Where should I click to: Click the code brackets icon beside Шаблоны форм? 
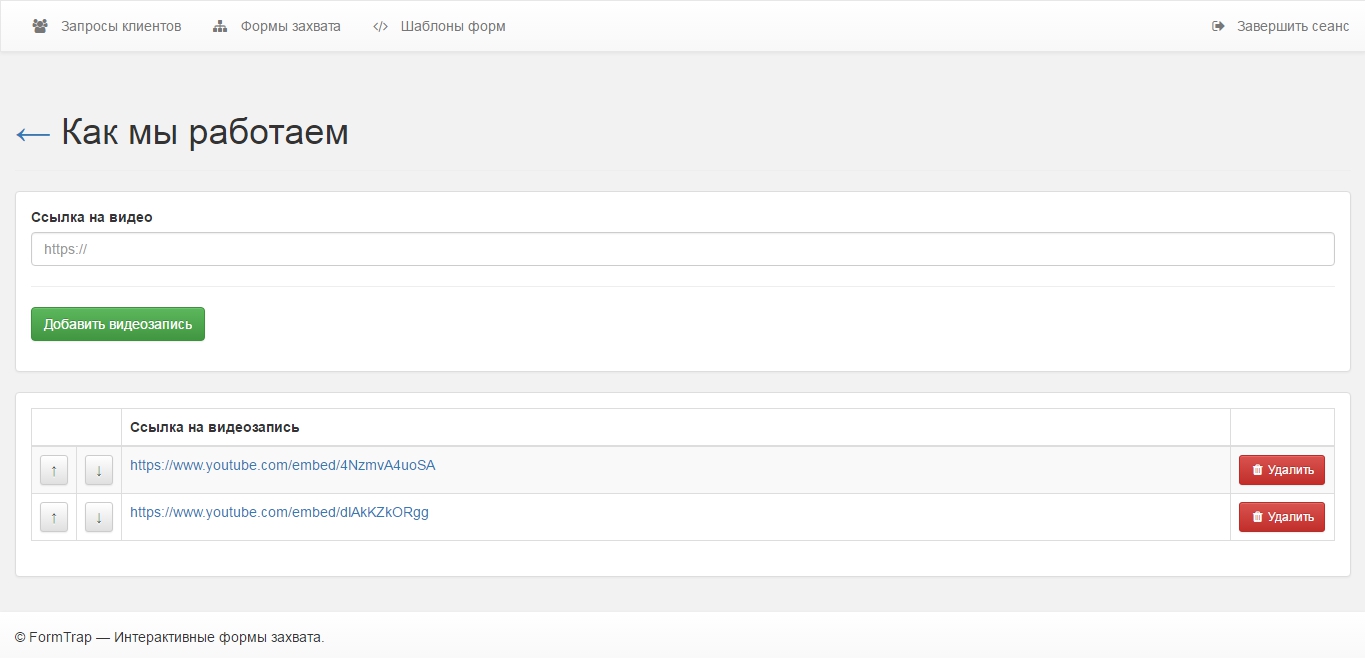380,26
